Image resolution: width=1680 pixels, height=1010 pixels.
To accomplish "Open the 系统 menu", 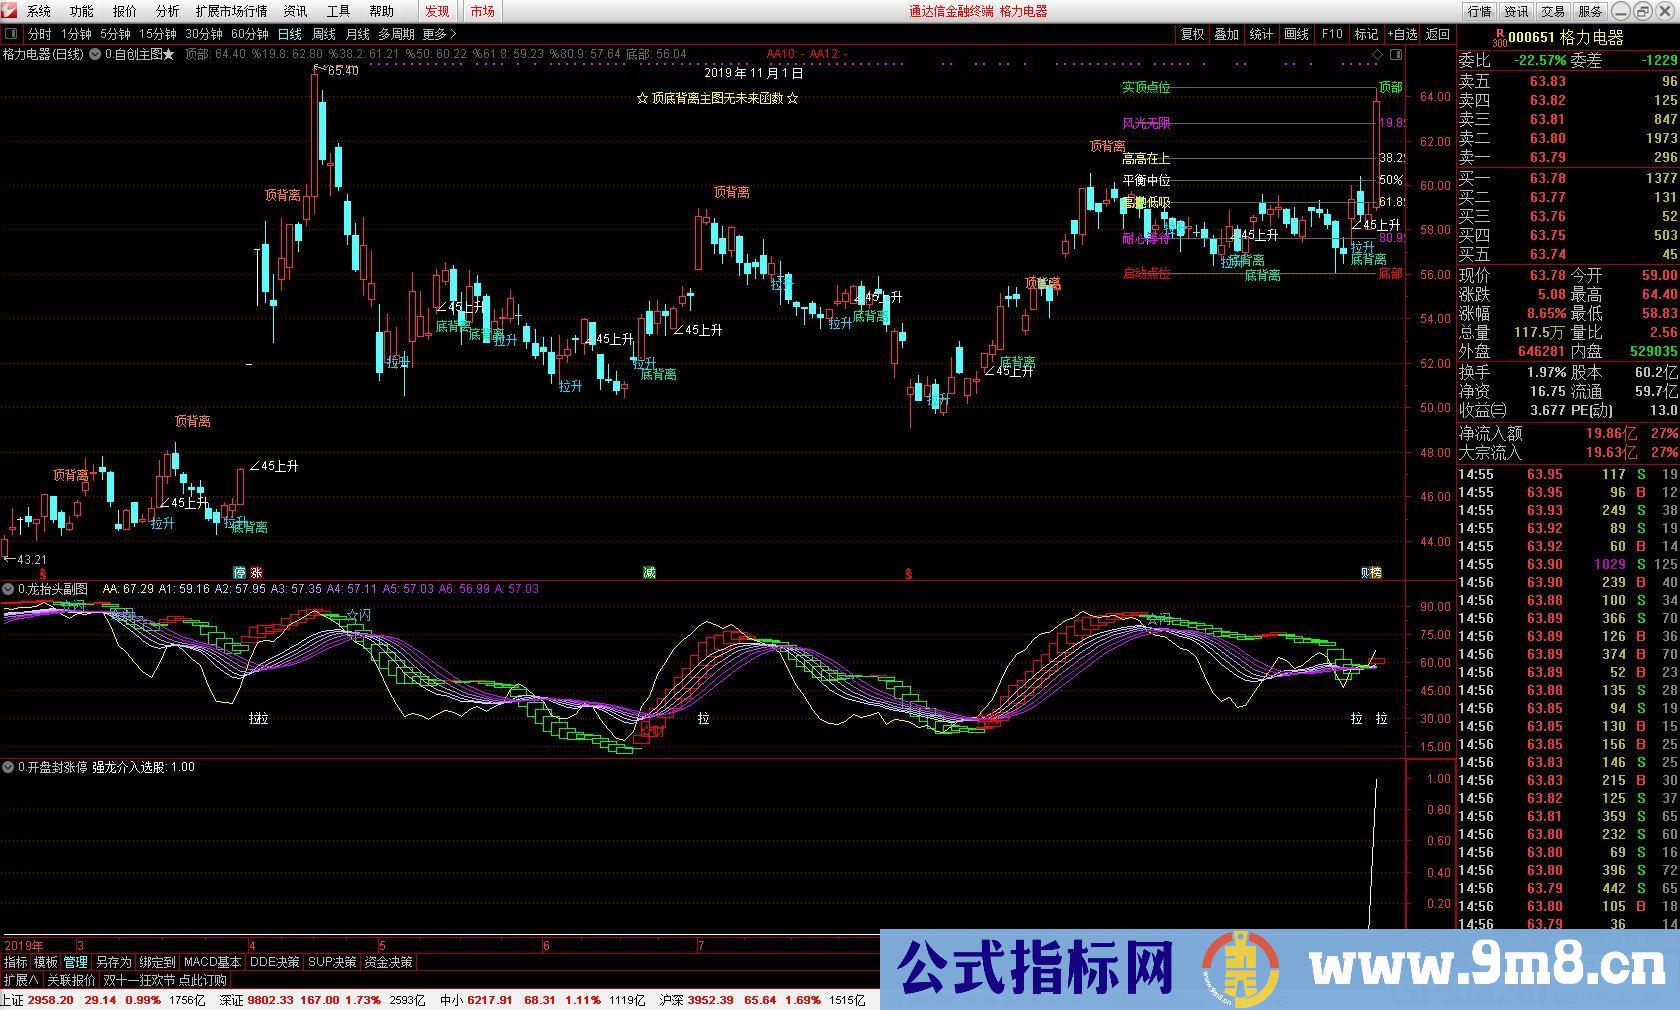I will tap(39, 11).
